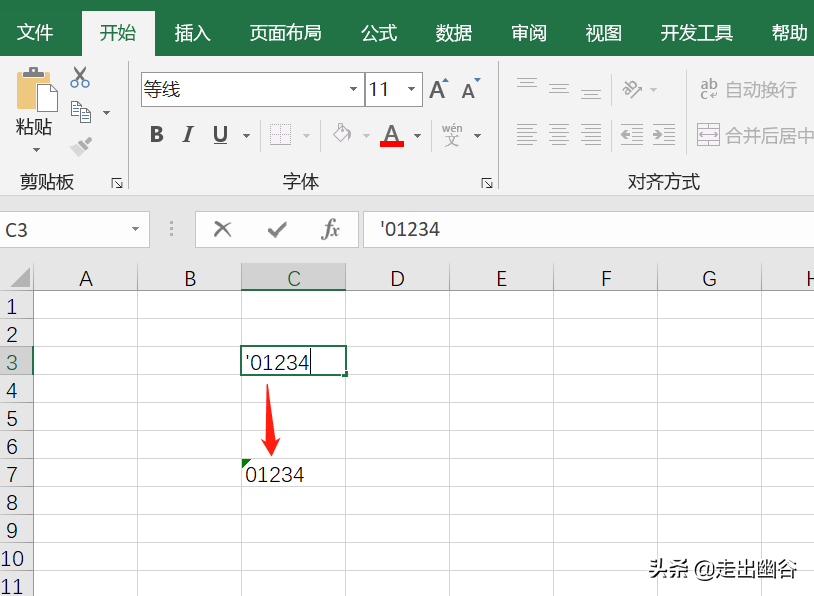Click the text orientation icon
The width and height of the screenshot is (814, 596).
click(632, 89)
